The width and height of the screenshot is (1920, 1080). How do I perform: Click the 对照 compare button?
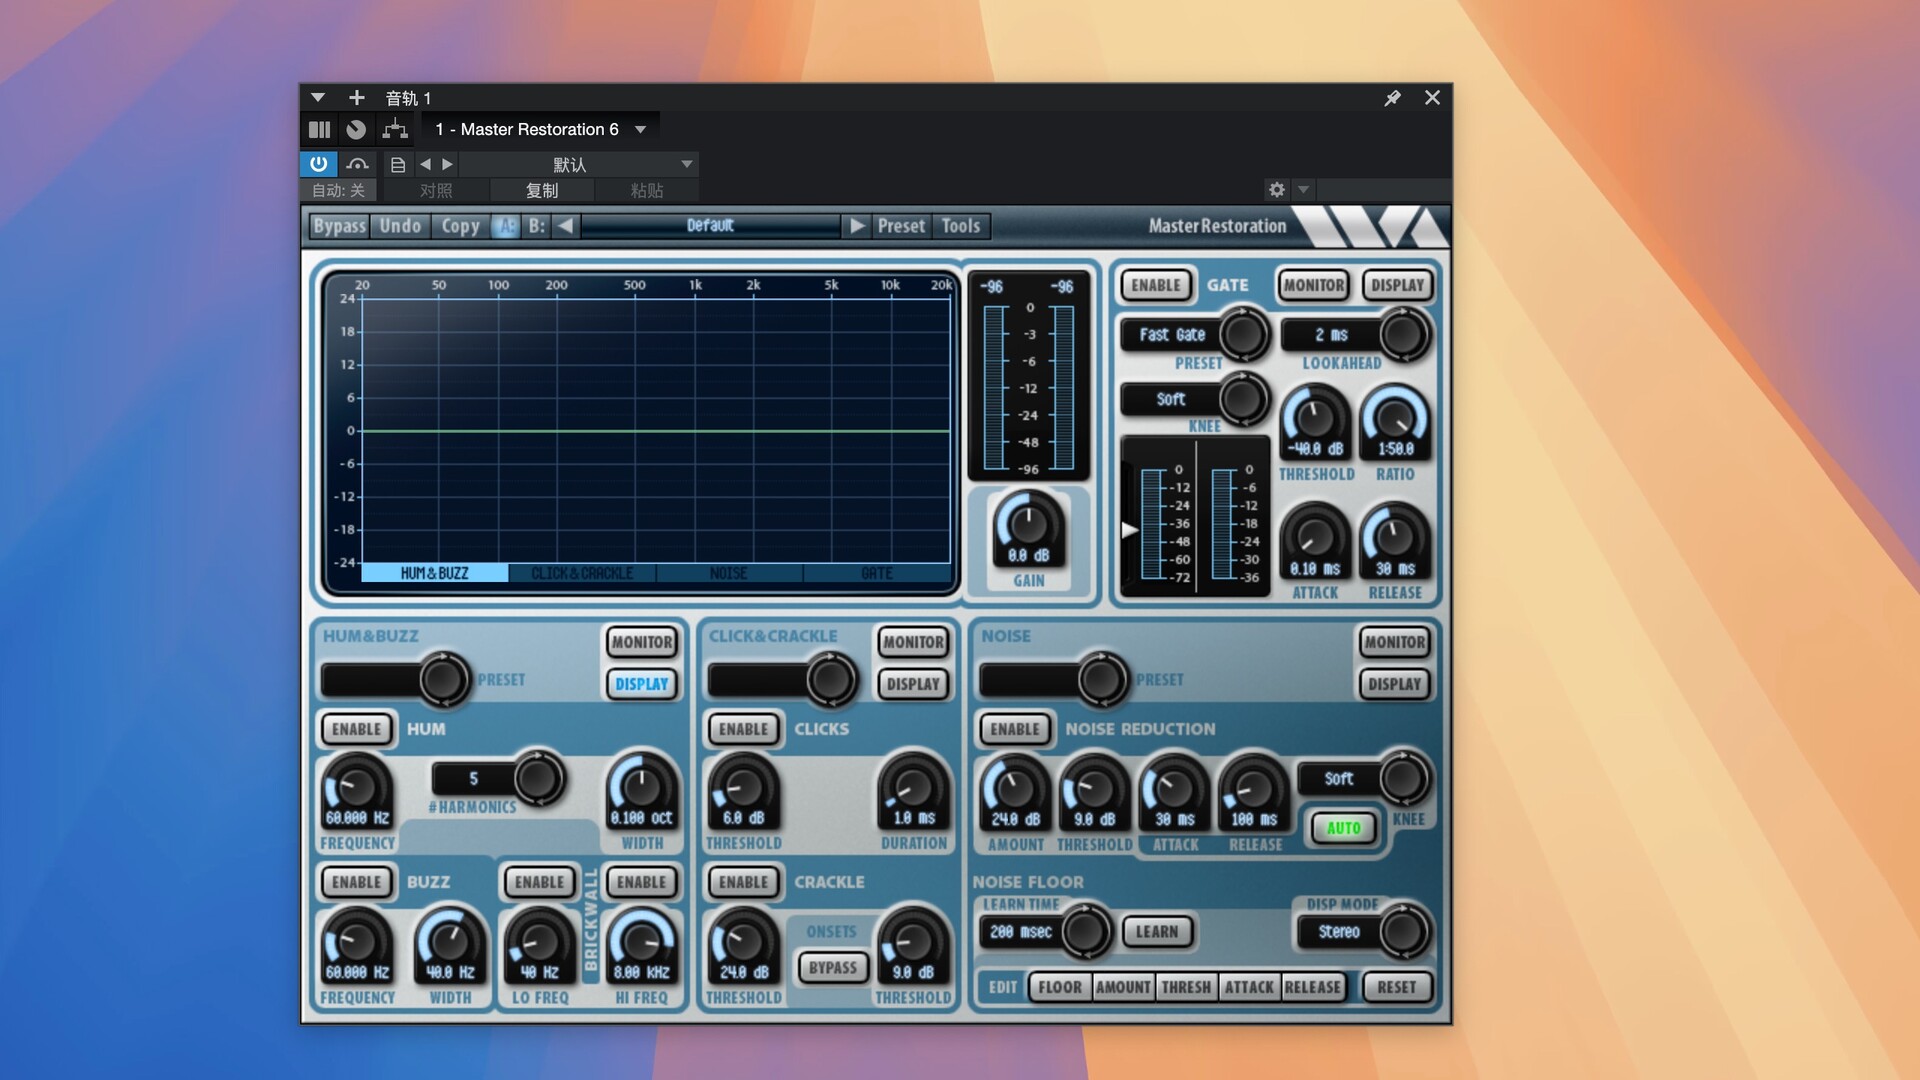pyautogui.click(x=436, y=190)
